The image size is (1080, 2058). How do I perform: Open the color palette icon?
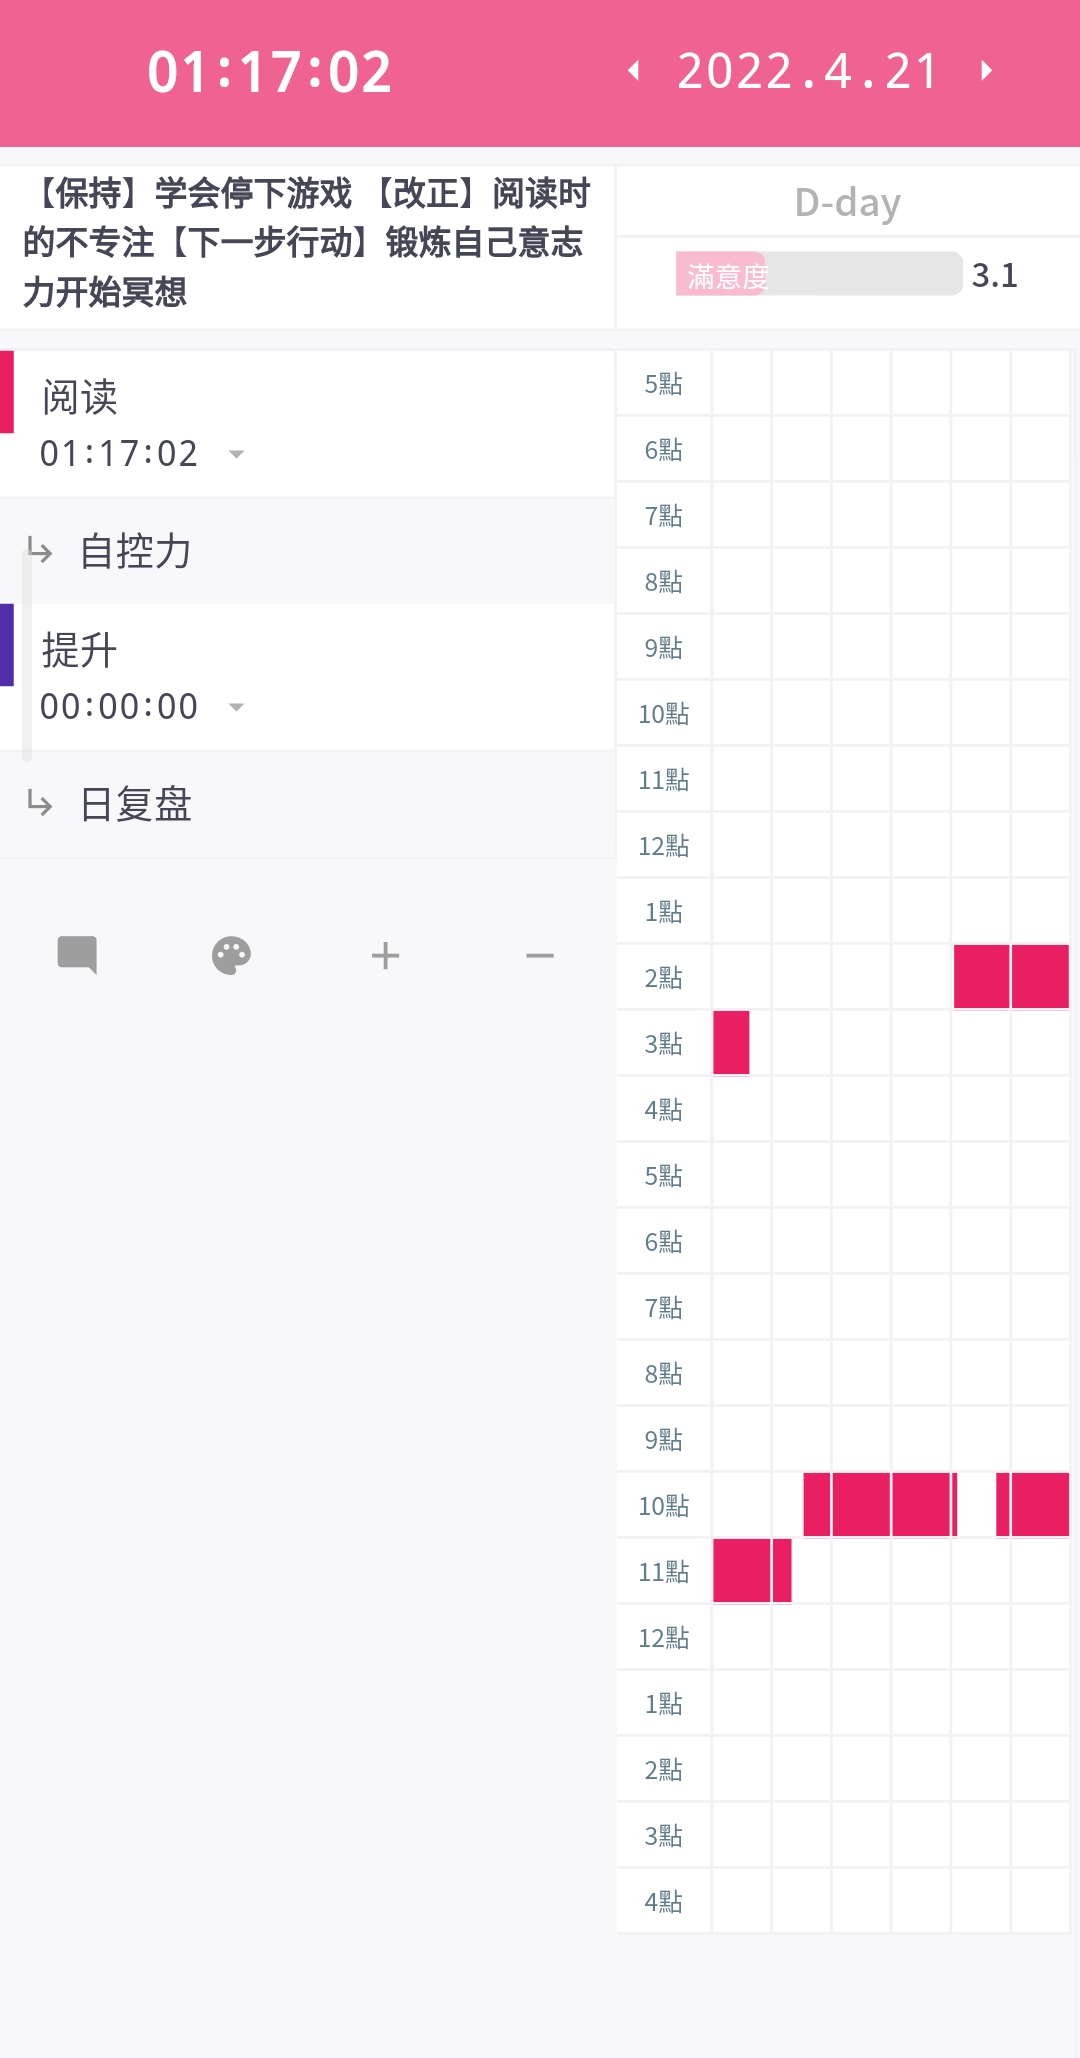point(231,956)
